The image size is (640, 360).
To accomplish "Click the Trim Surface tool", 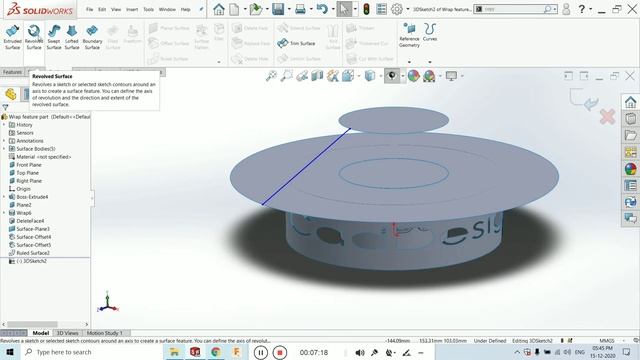I will point(296,43).
